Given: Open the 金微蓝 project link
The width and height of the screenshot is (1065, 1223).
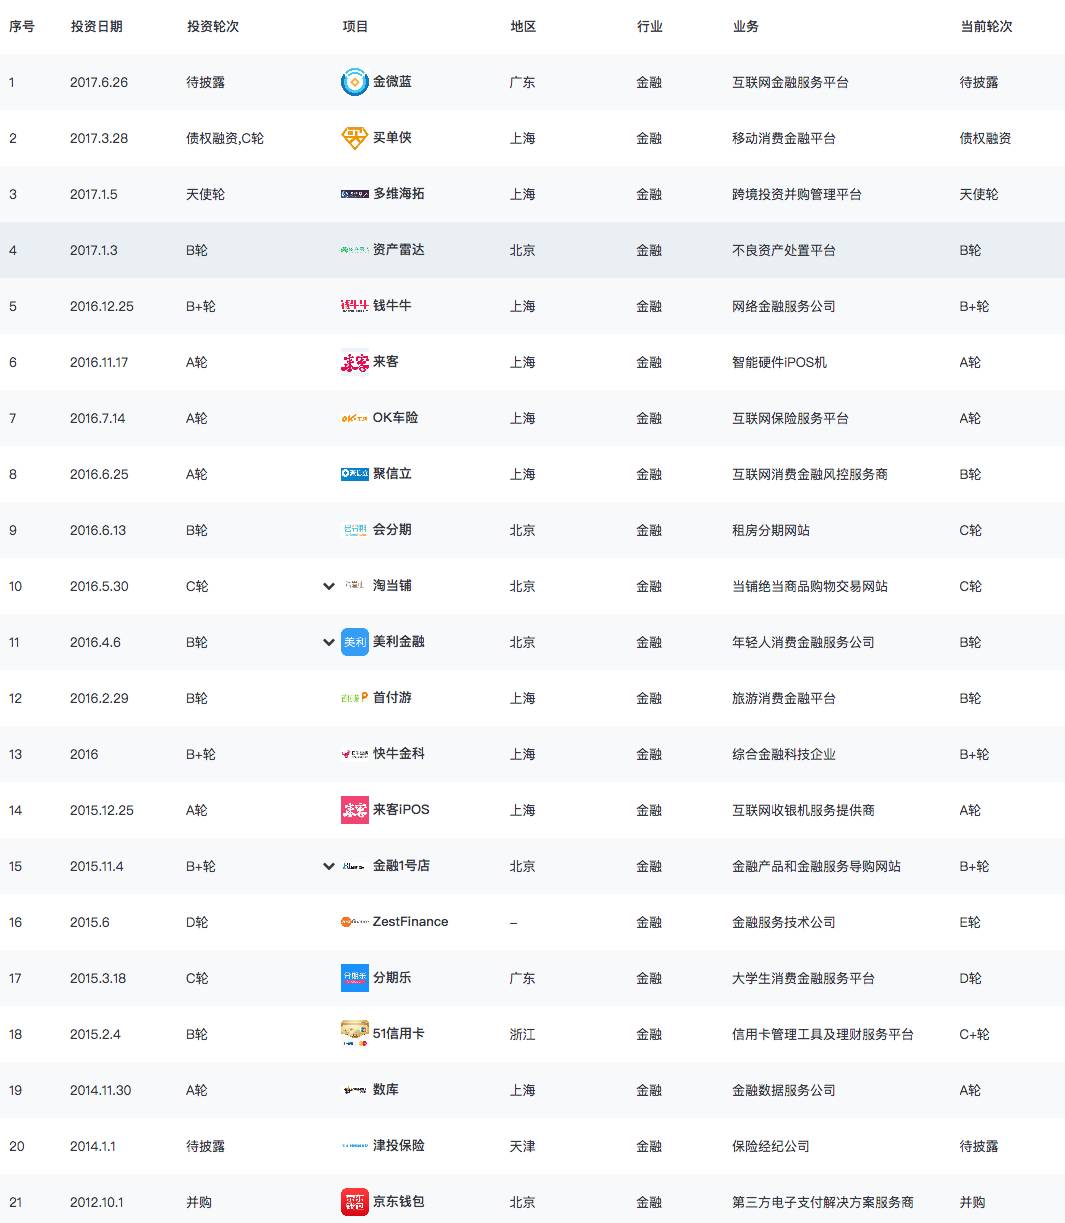Looking at the screenshot, I should pyautogui.click(x=392, y=82).
